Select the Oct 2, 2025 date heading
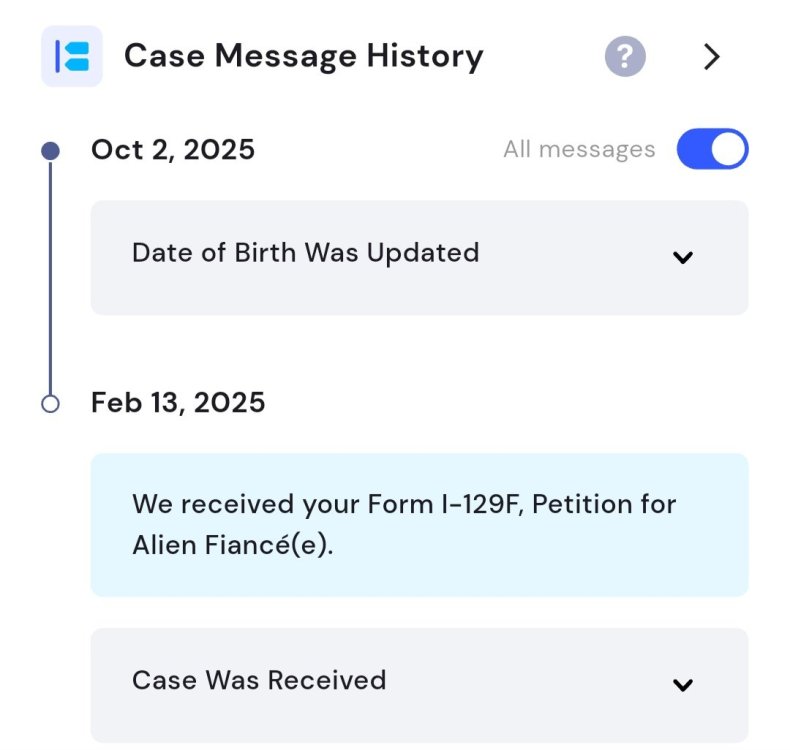790x750 pixels. click(173, 150)
